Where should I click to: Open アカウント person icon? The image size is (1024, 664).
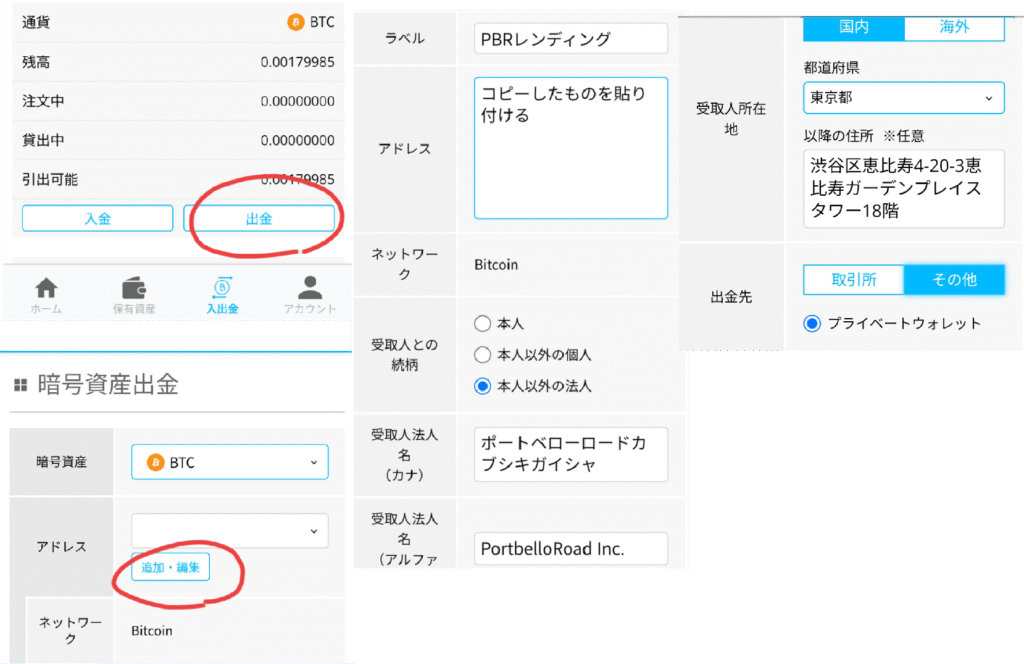(x=310, y=287)
